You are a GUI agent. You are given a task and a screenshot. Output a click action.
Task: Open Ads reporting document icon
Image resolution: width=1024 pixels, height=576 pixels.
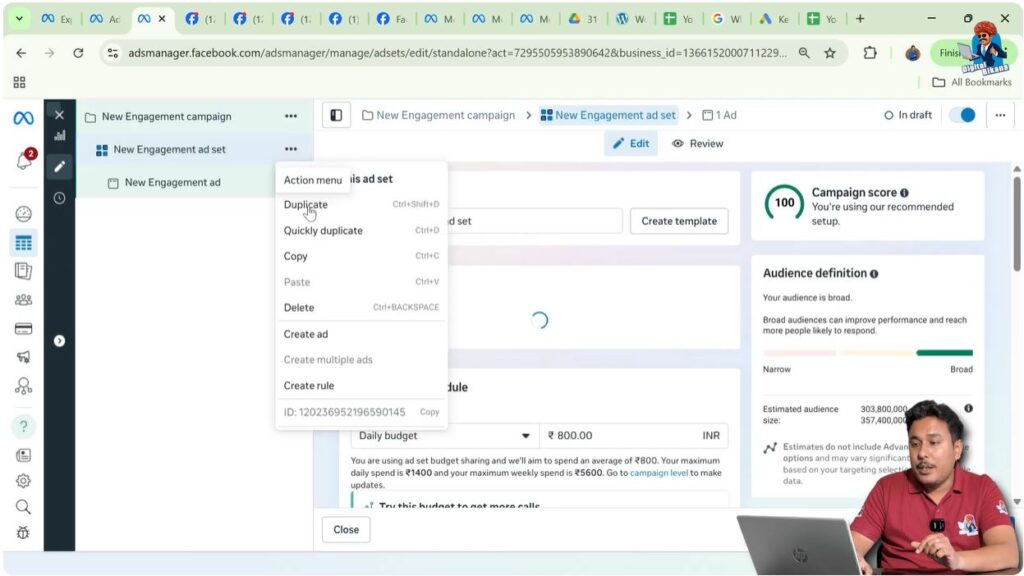(24, 271)
